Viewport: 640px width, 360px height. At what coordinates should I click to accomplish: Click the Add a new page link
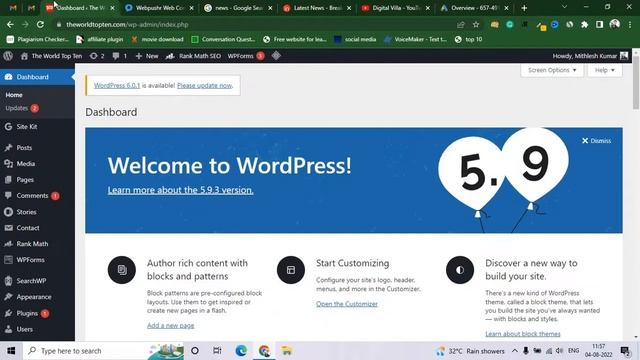coord(171,325)
